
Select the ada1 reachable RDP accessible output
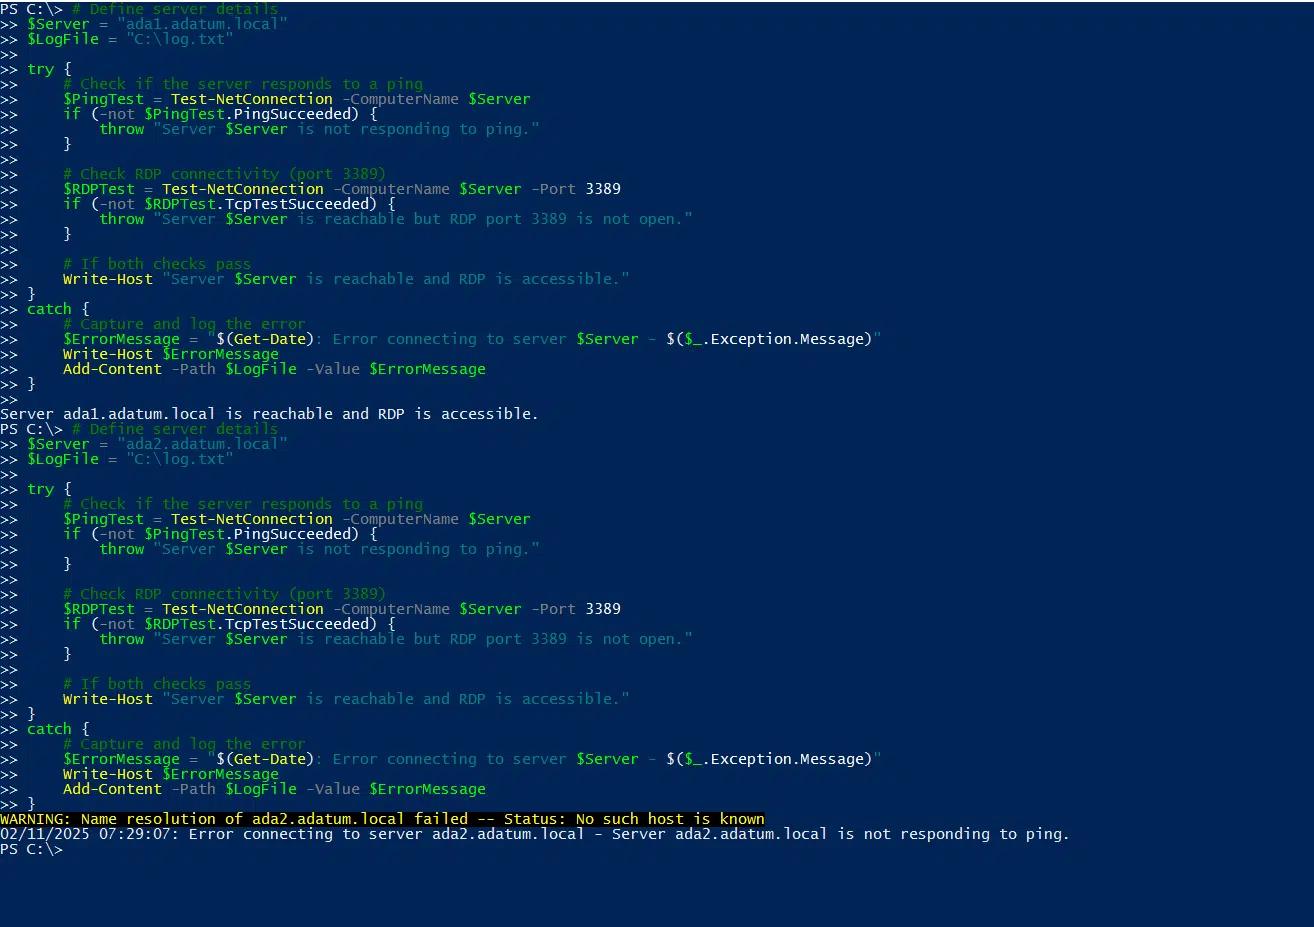[270, 413]
